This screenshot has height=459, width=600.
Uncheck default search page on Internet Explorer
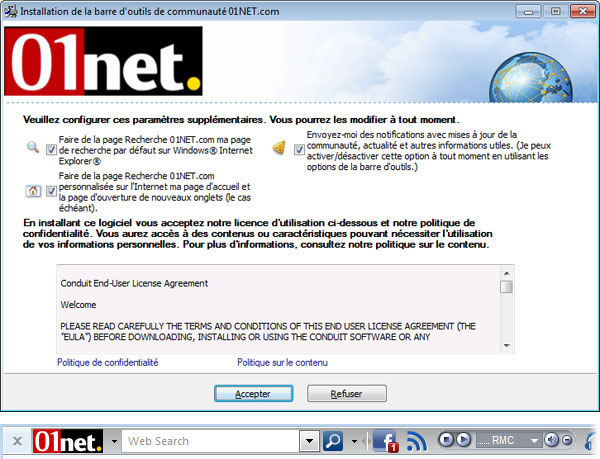point(51,150)
